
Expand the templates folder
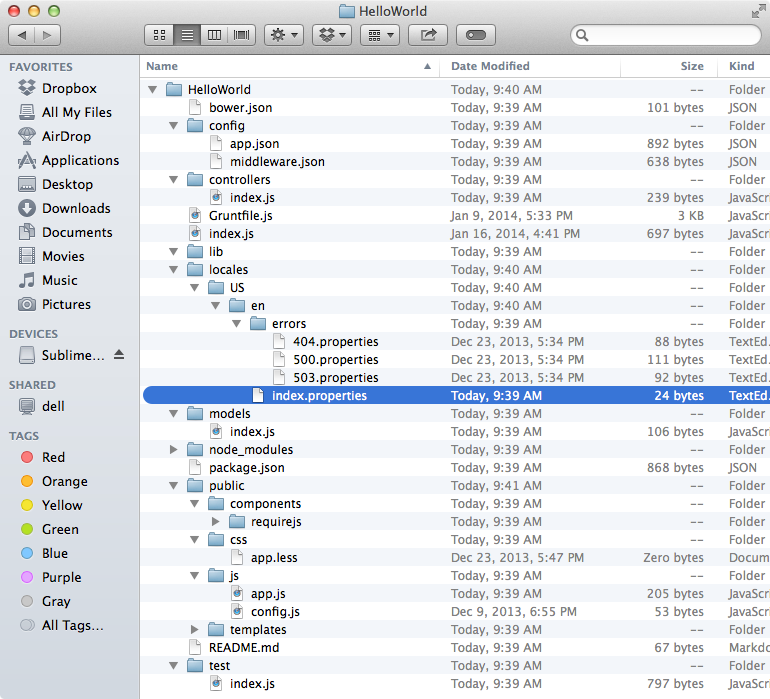point(195,630)
